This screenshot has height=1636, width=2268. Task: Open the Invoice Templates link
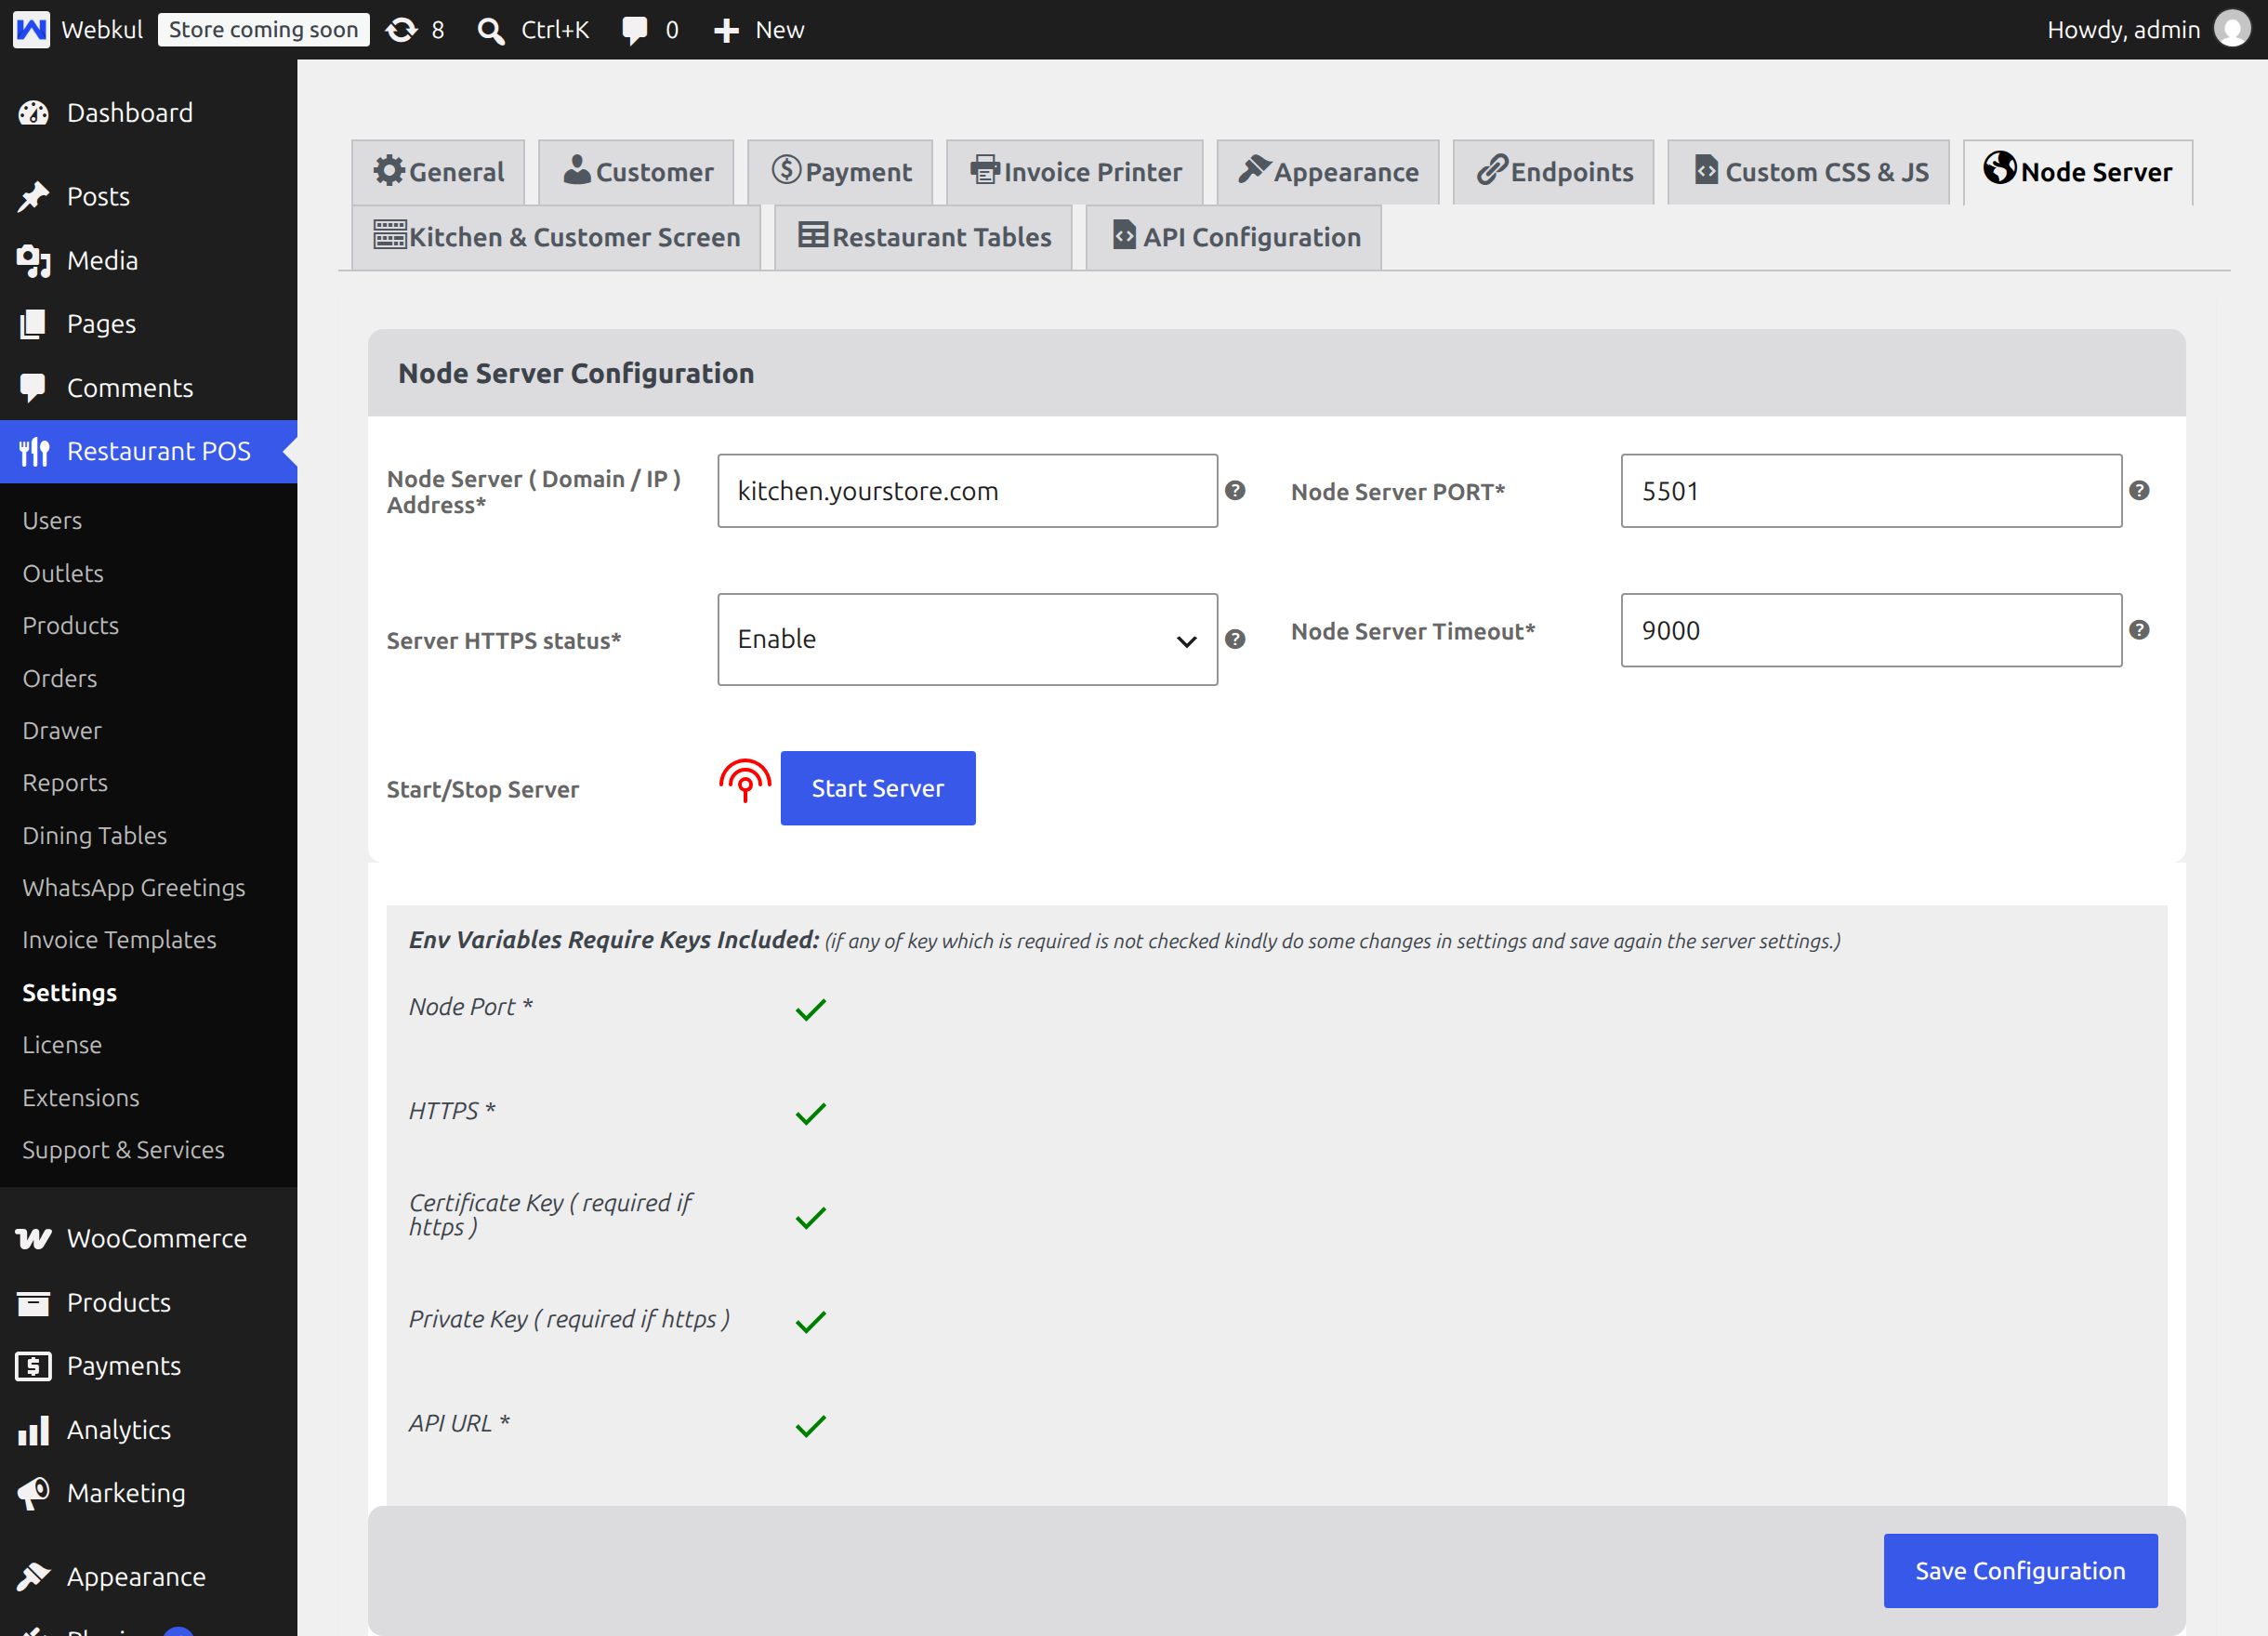pos(119,940)
